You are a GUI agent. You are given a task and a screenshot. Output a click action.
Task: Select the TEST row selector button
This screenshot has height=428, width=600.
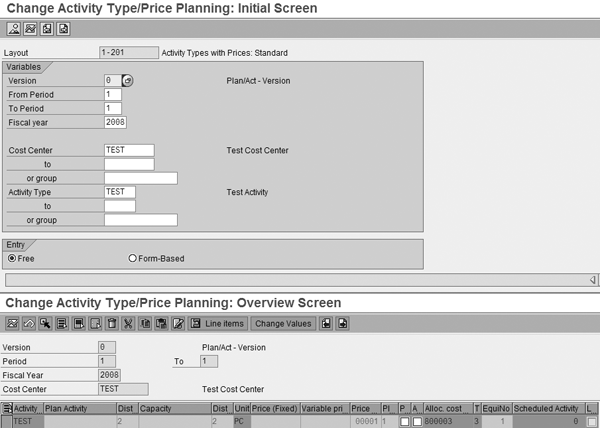[7, 421]
